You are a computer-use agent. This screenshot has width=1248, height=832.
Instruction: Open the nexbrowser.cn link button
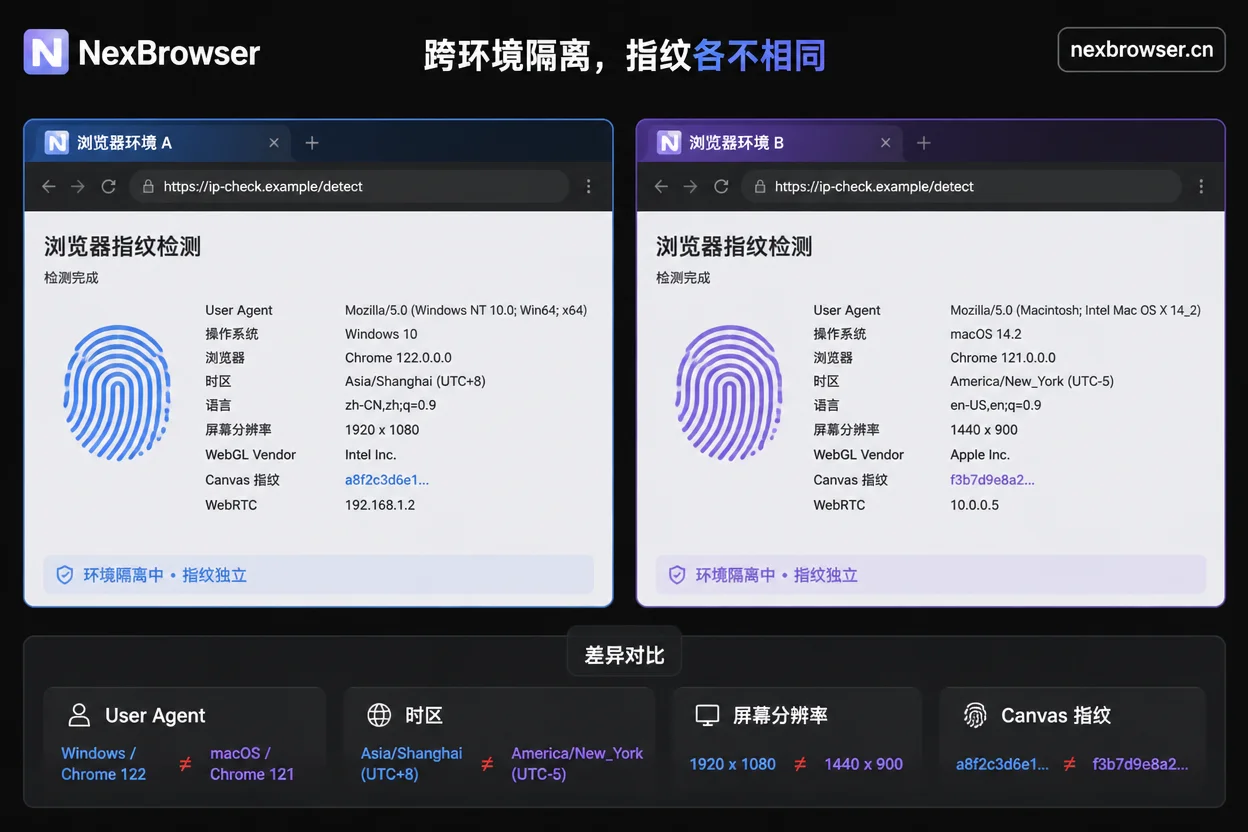tap(1141, 50)
